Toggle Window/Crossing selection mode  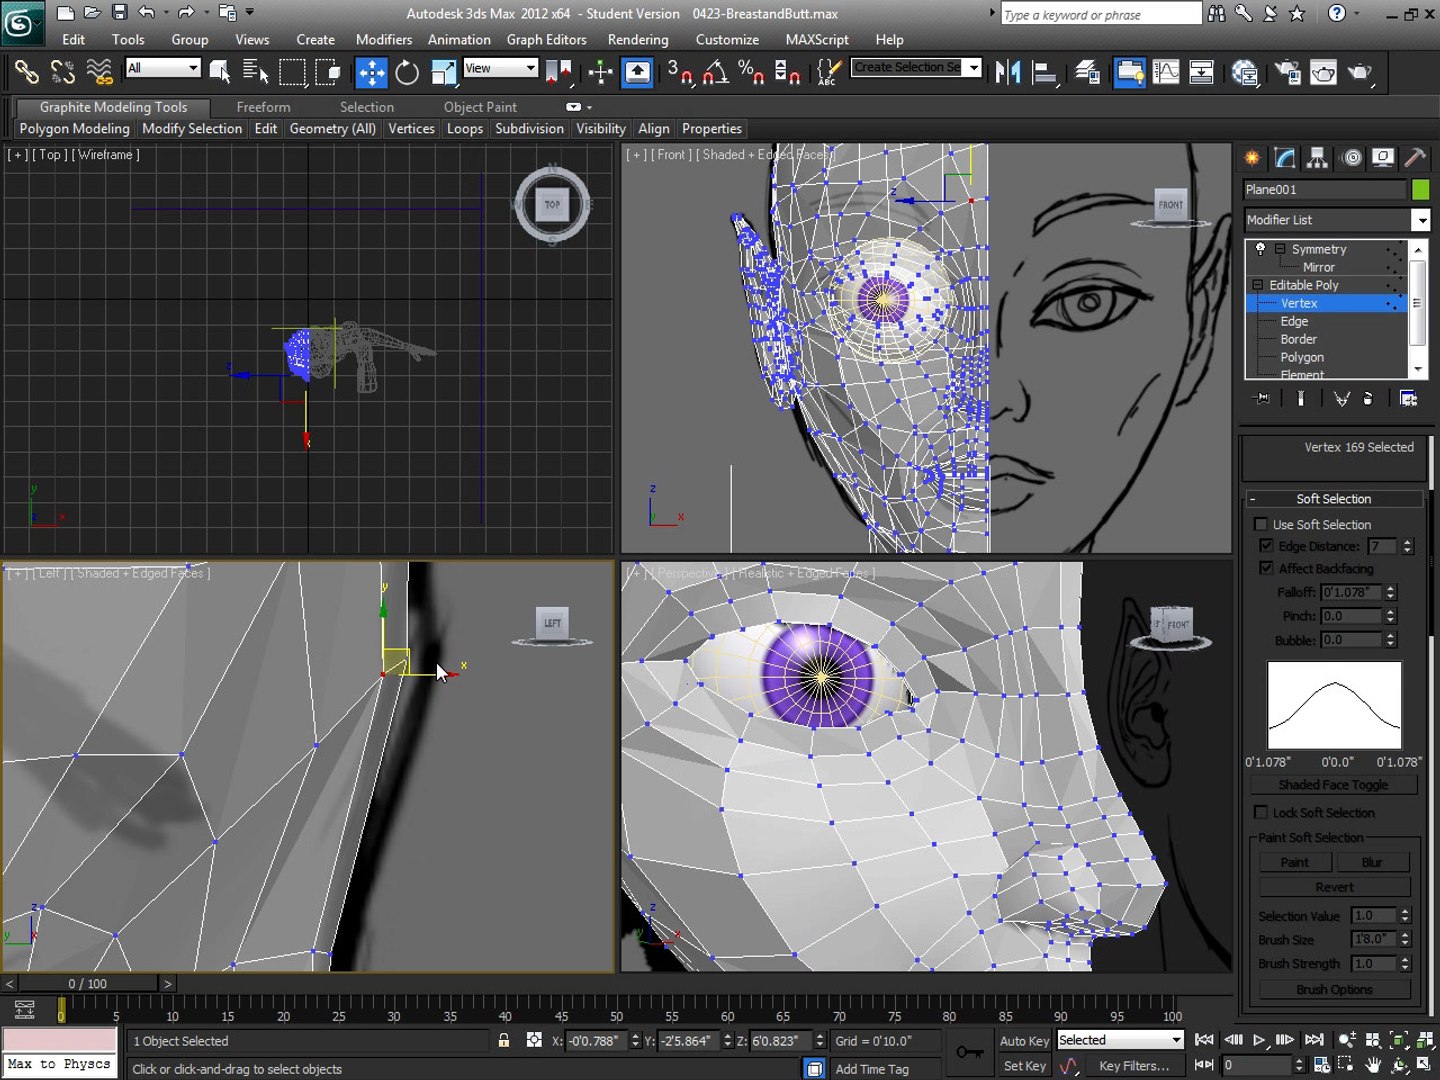point(328,72)
